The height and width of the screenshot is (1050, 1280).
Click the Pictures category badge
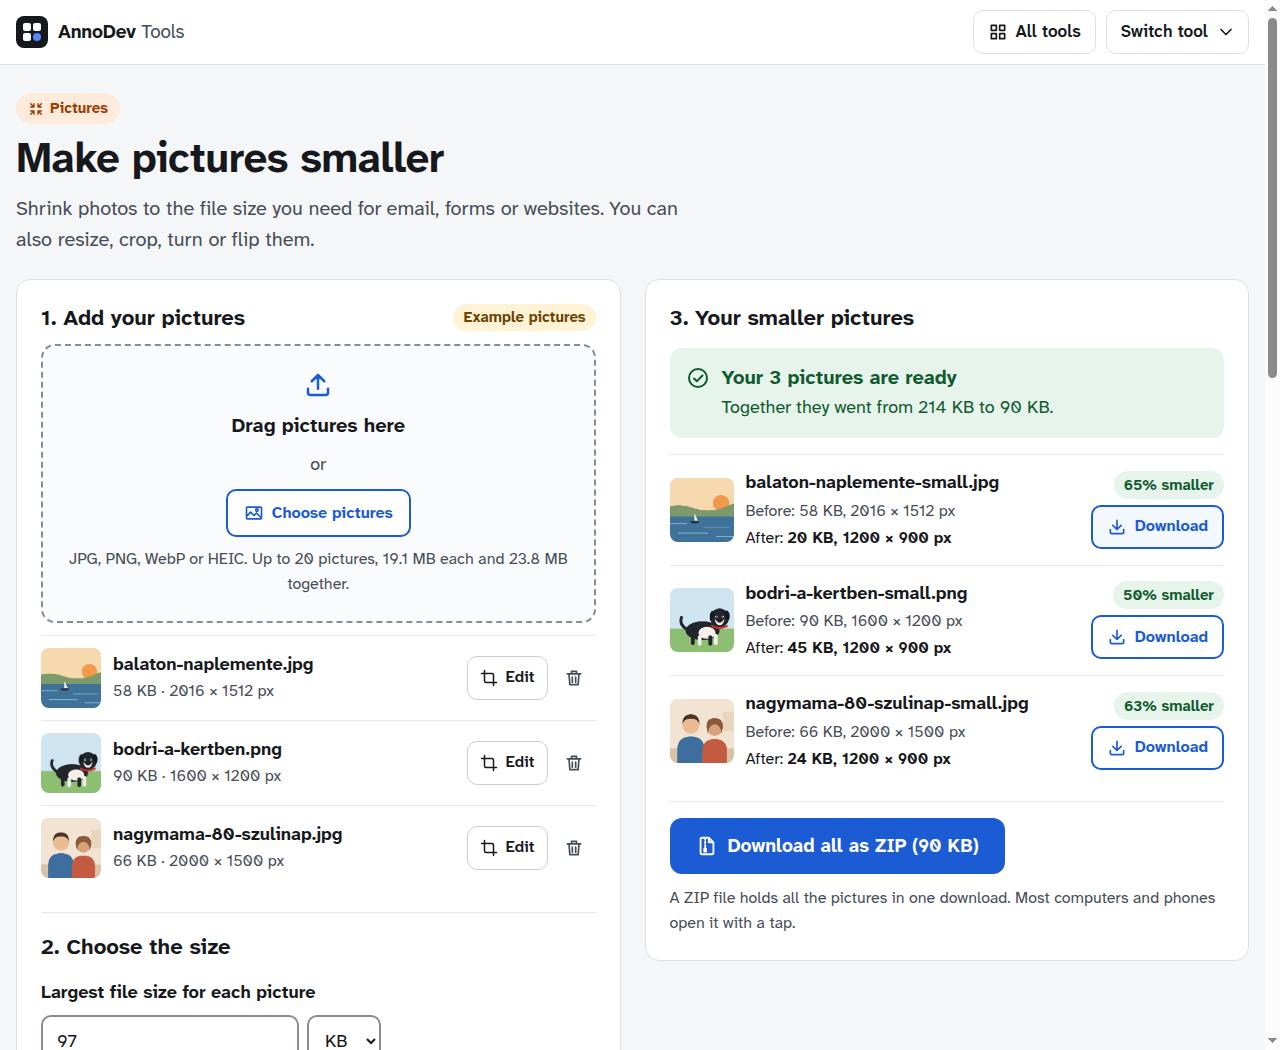(68, 108)
